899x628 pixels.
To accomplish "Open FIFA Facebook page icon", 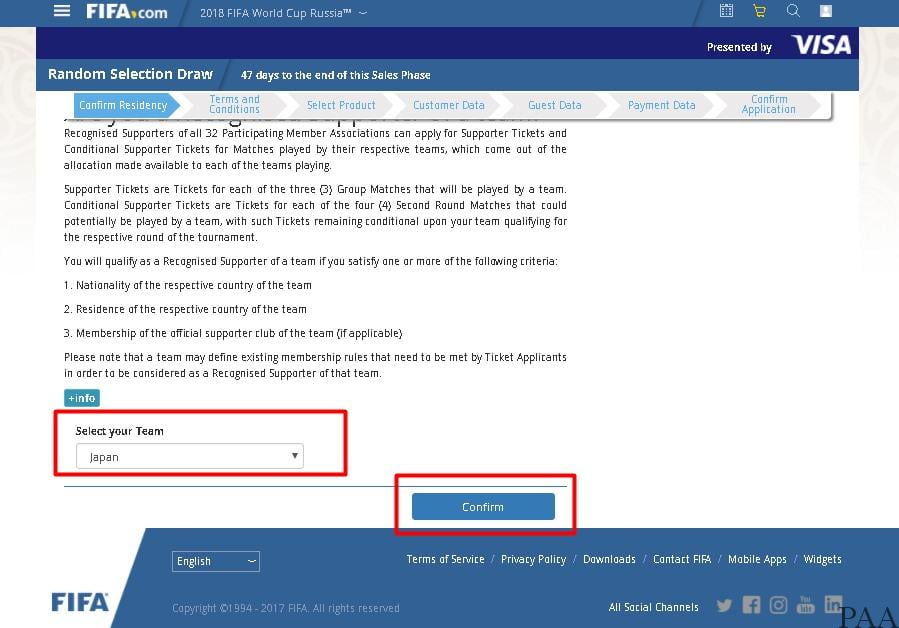I will click(751, 604).
